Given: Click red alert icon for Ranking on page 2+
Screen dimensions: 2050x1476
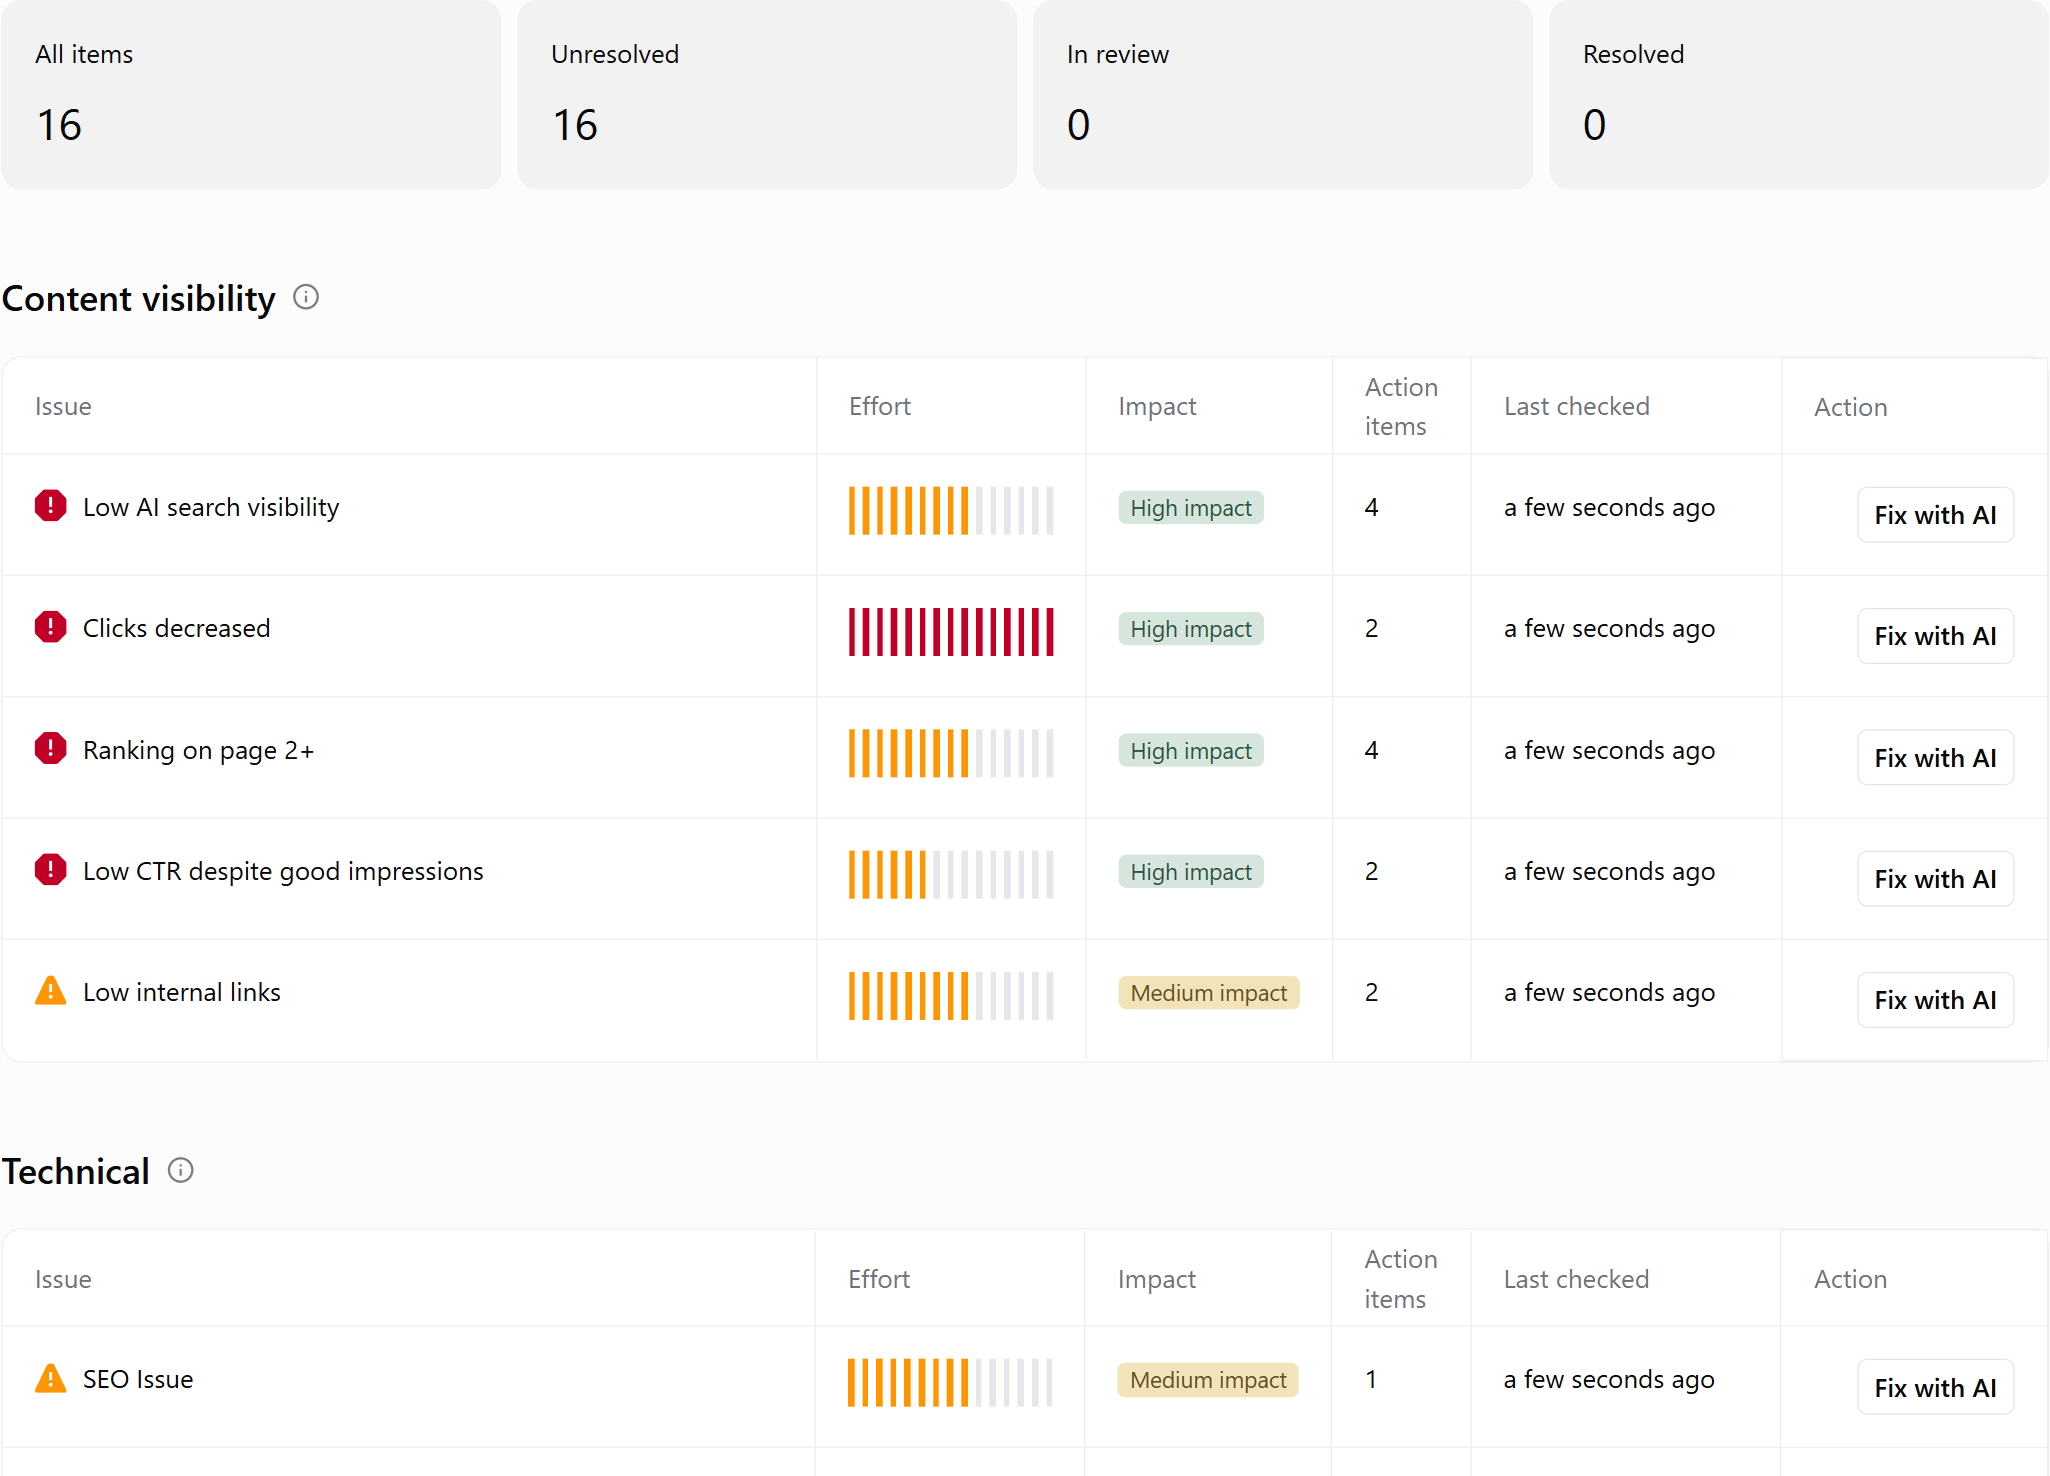Looking at the screenshot, I should [50, 748].
